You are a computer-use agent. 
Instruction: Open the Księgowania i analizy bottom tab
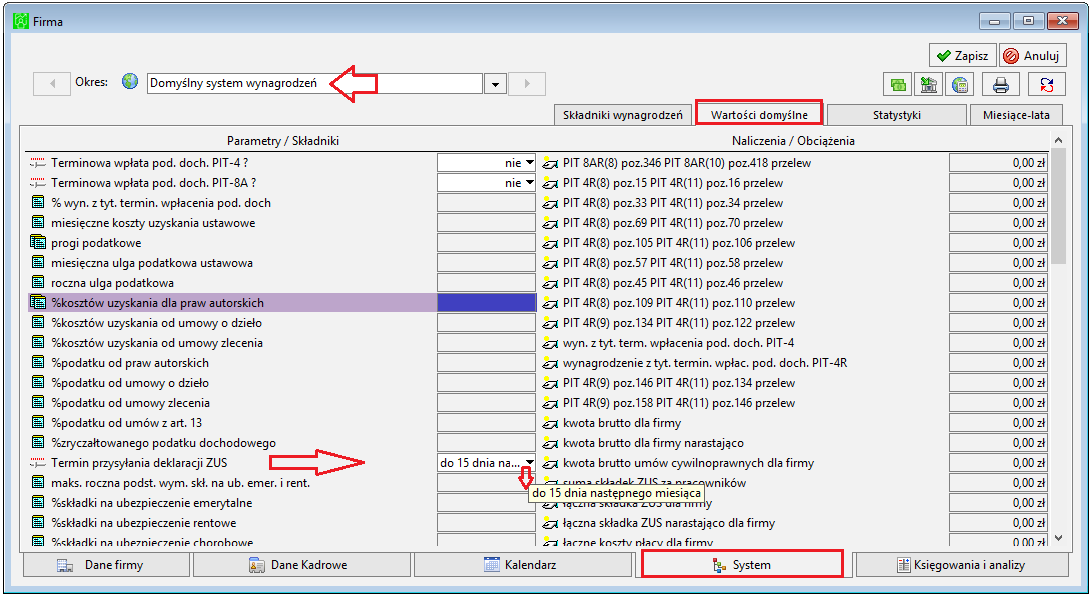tap(961, 565)
